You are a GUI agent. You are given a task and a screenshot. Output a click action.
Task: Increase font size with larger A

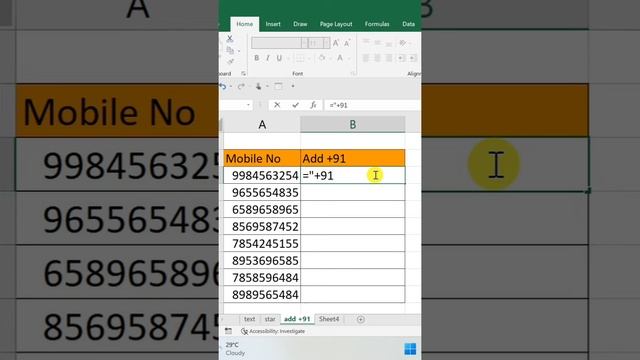tap(336, 43)
